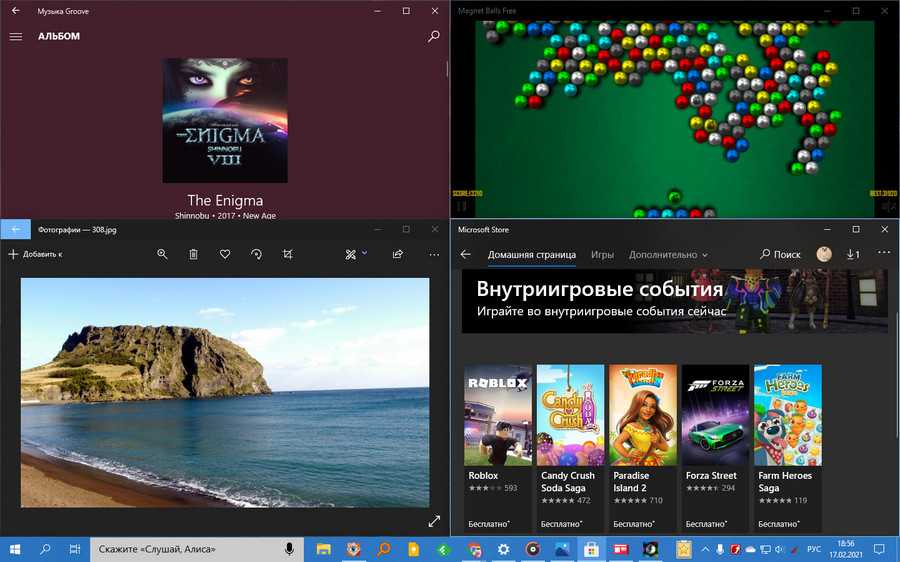Rotate the photo using the rotate icon
Screen dimensions: 900x562
click(x=256, y=254)
